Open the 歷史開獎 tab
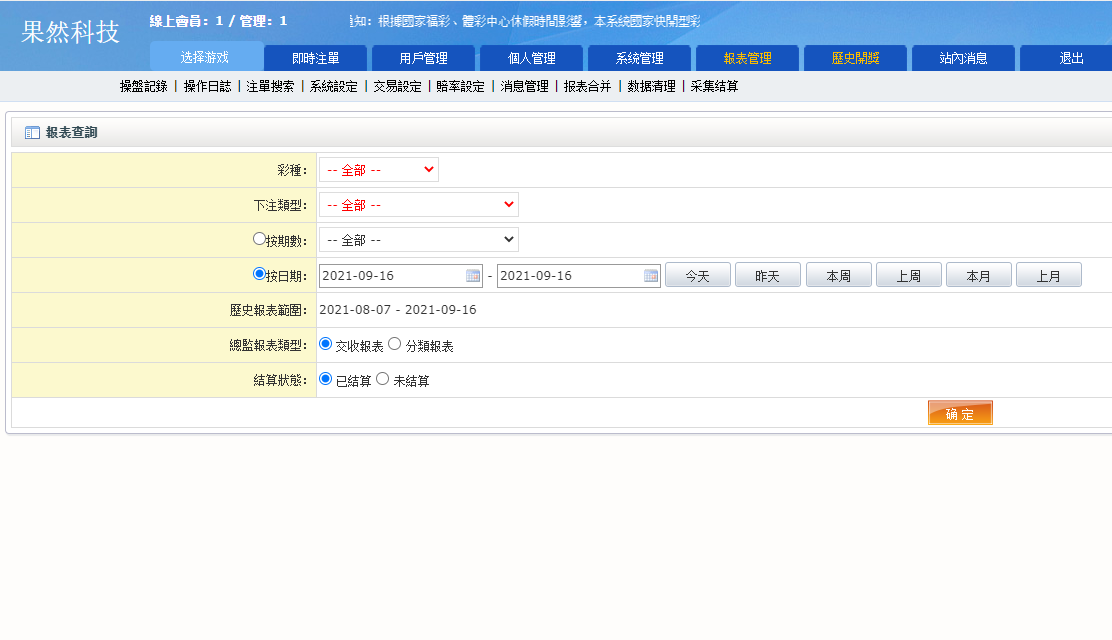This screenshot has width=1112, height=640. pos(855,58)
